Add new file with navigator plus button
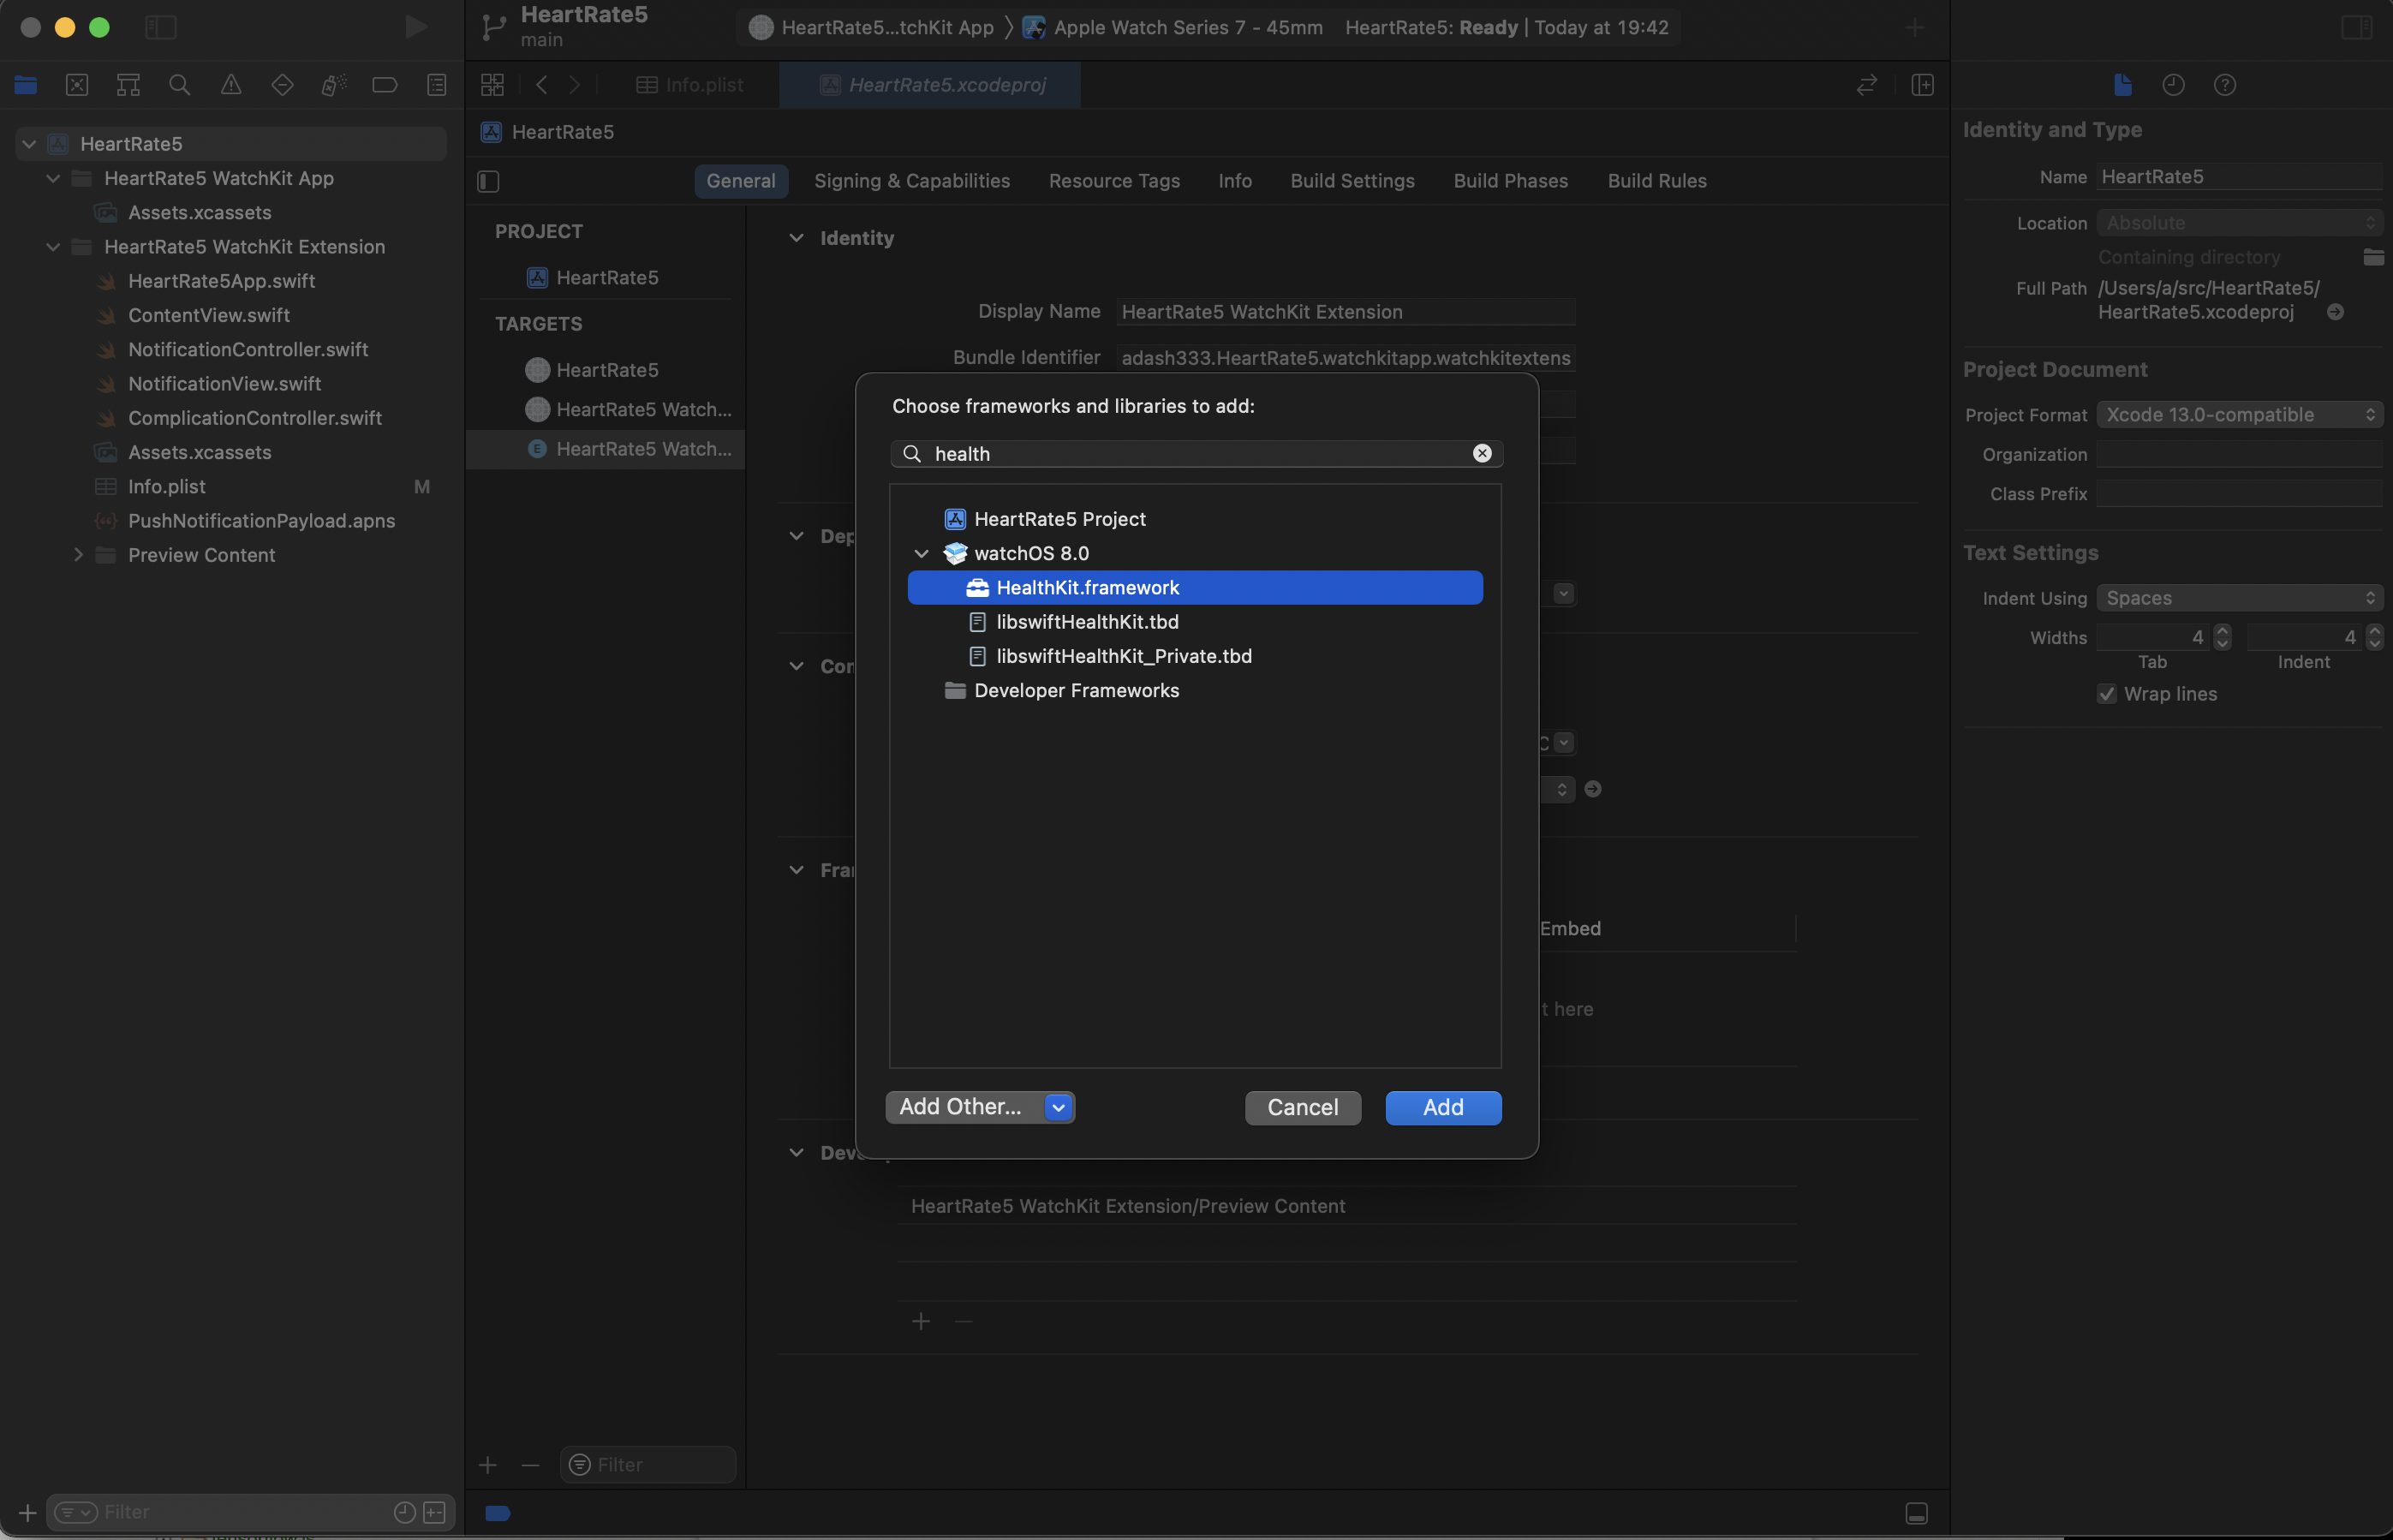2393x1540 pixels. (27, 1512)
